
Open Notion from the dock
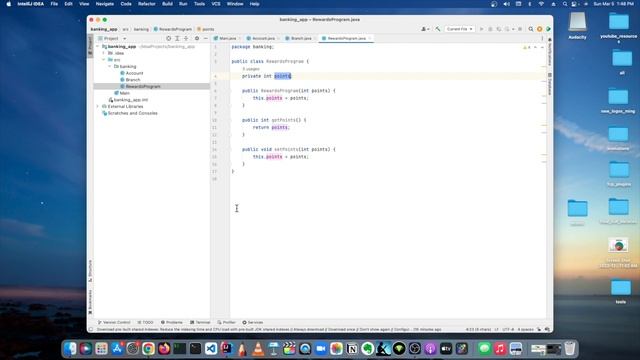point(352,349)
